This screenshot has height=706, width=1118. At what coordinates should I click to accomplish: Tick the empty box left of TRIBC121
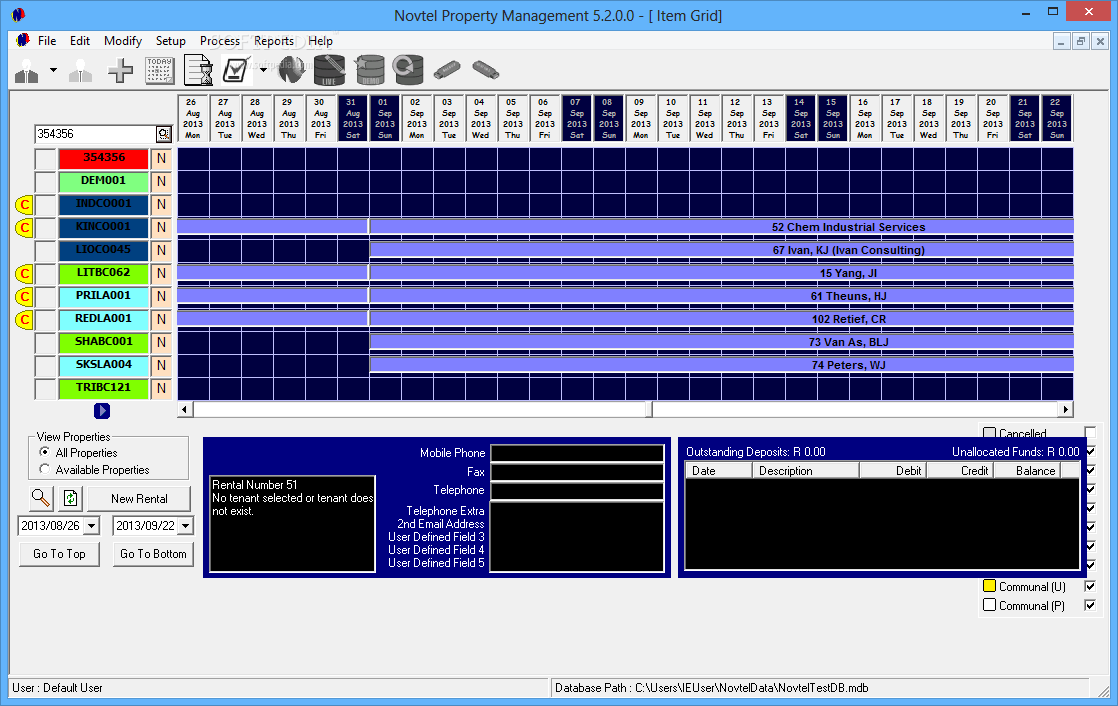click(x=45, y=388)
